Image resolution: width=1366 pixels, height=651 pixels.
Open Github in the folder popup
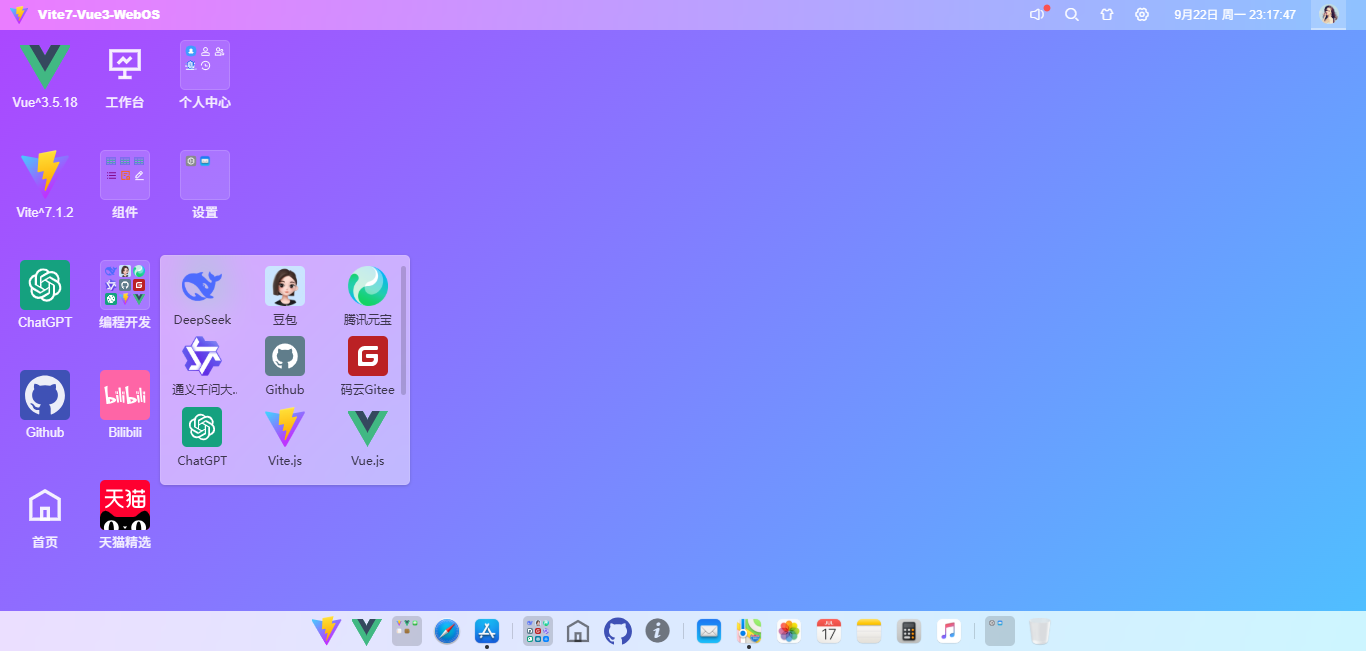pos(285,366)
